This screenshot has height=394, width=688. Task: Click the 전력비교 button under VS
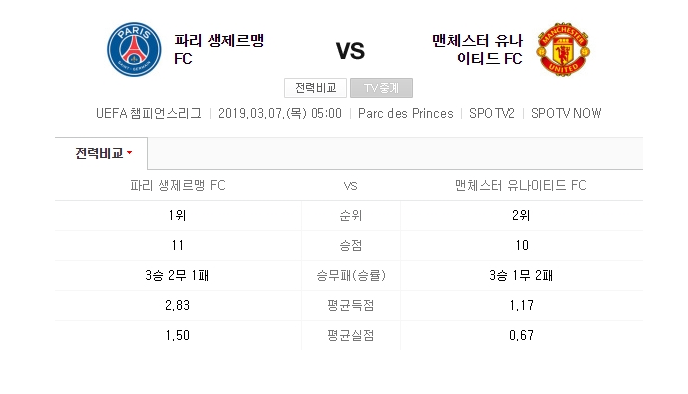point(315,88)
